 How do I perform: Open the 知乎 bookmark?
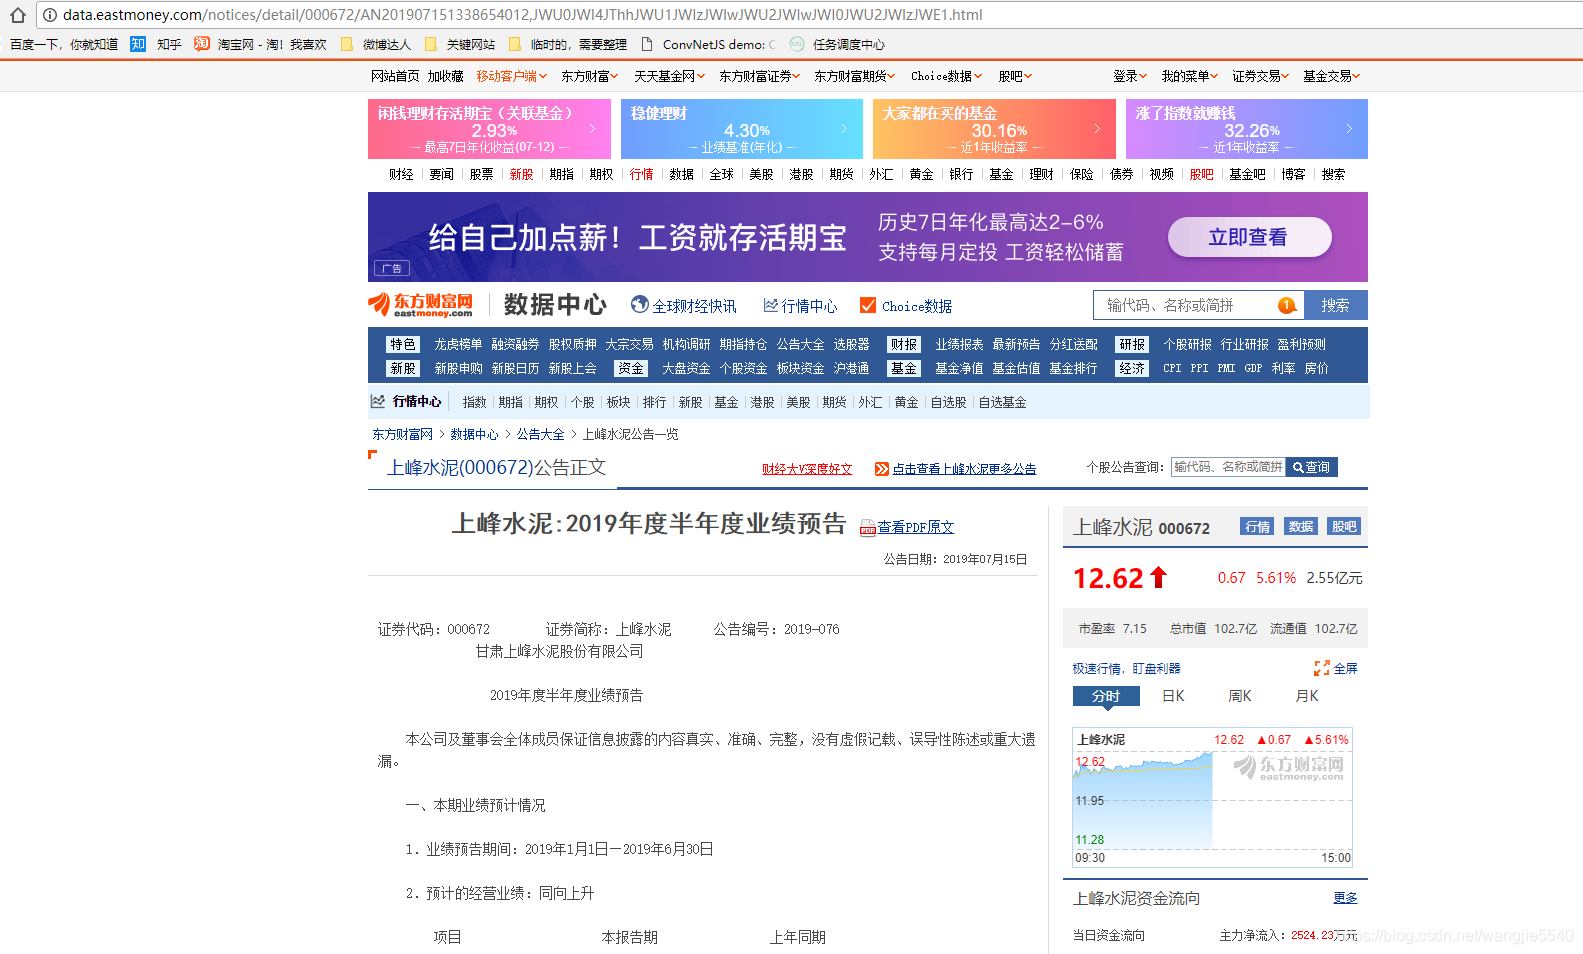[157, 44]
